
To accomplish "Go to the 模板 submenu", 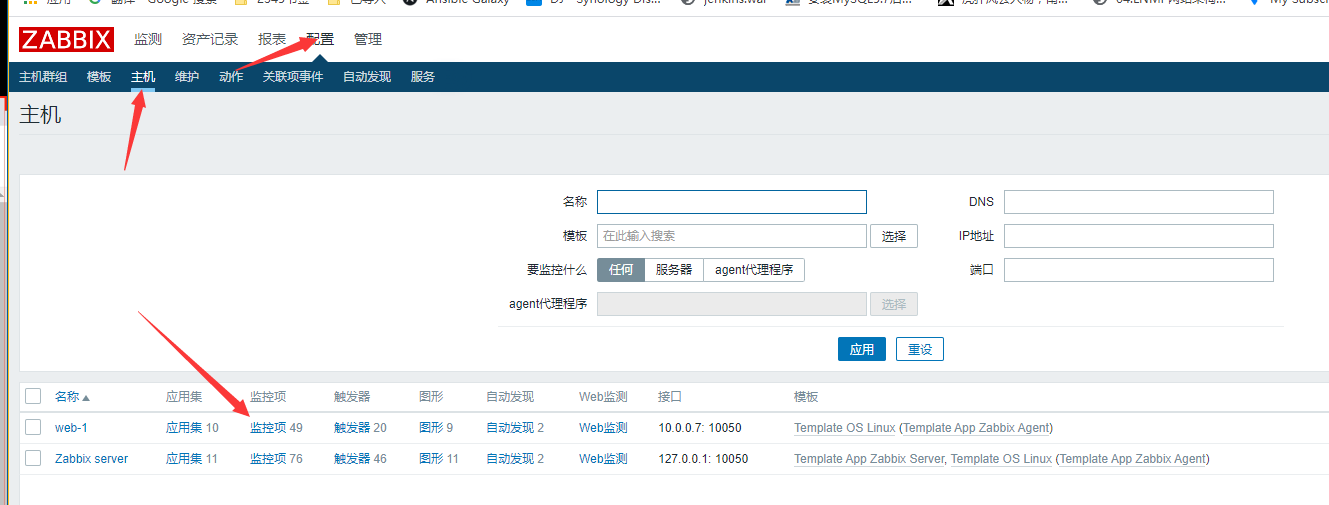I will click(x=99, y=77).
